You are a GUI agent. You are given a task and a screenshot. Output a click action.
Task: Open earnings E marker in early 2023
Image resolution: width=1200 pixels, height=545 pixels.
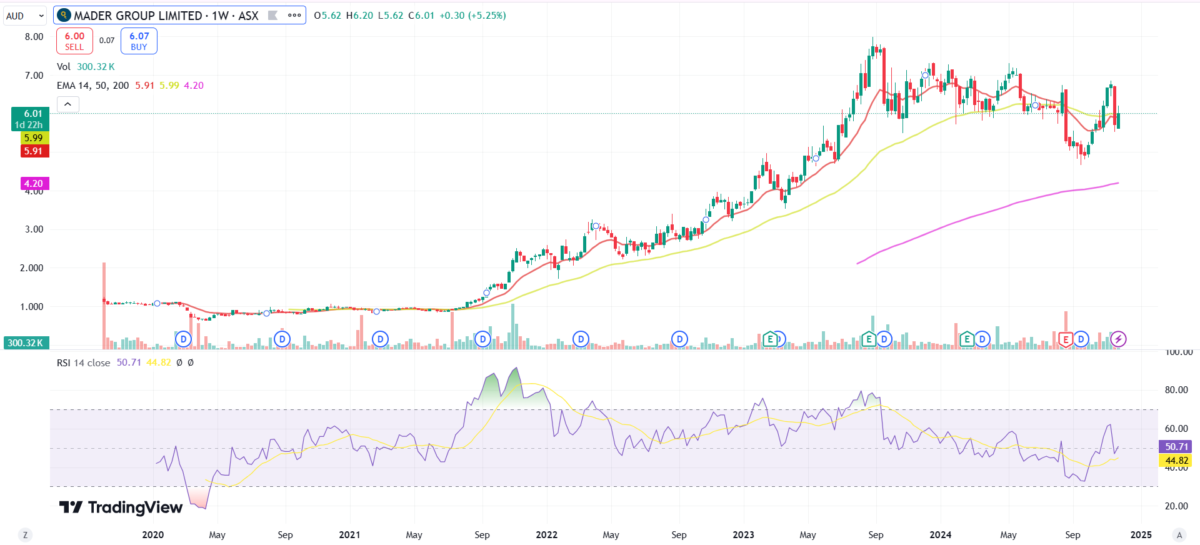(770, 340)
